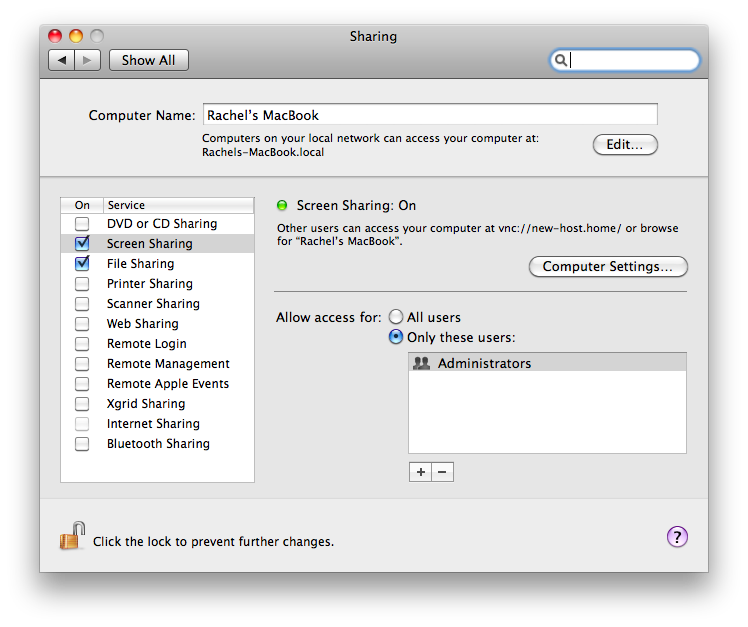
Task: Close the Sharing window with red button
Action: point(55,36)
